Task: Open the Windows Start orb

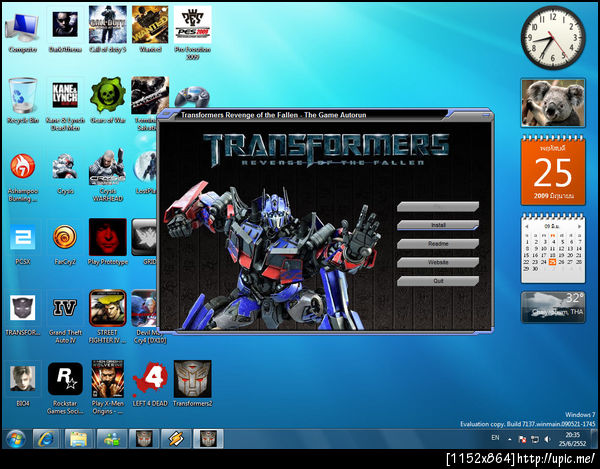Action: click(x=16, y=439)
